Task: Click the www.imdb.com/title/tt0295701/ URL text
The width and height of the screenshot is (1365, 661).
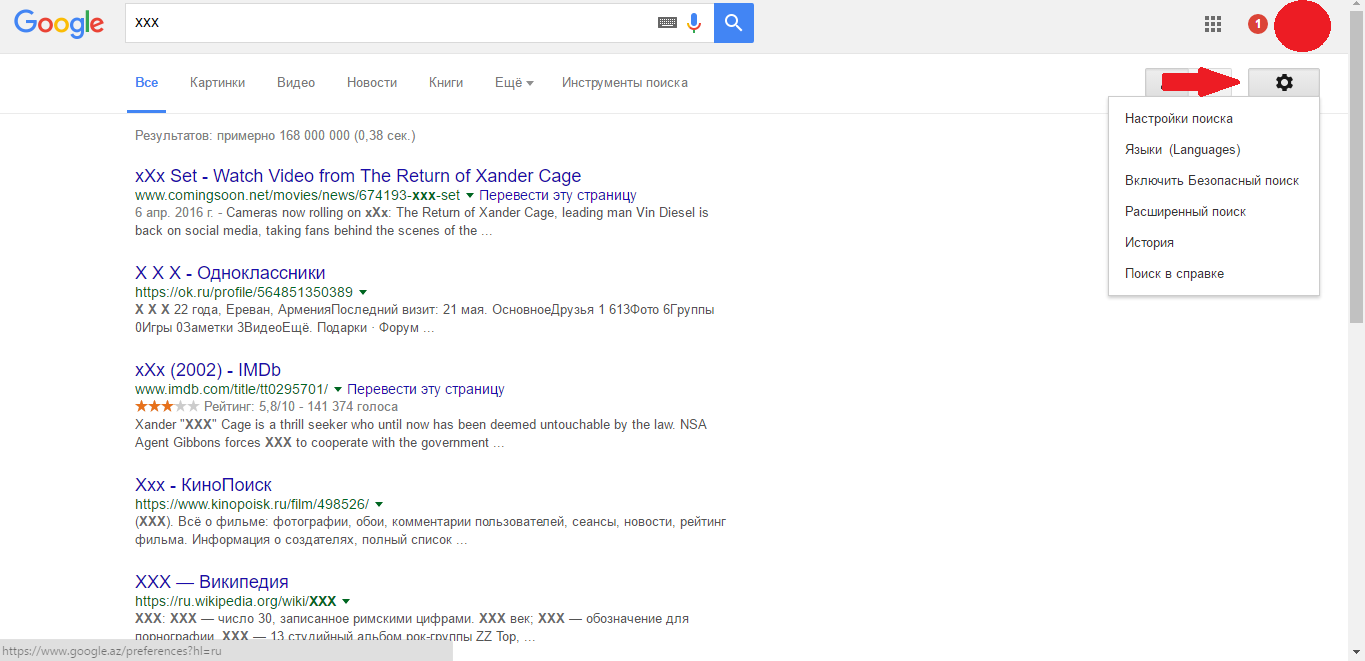Action: tap(232, 389)
